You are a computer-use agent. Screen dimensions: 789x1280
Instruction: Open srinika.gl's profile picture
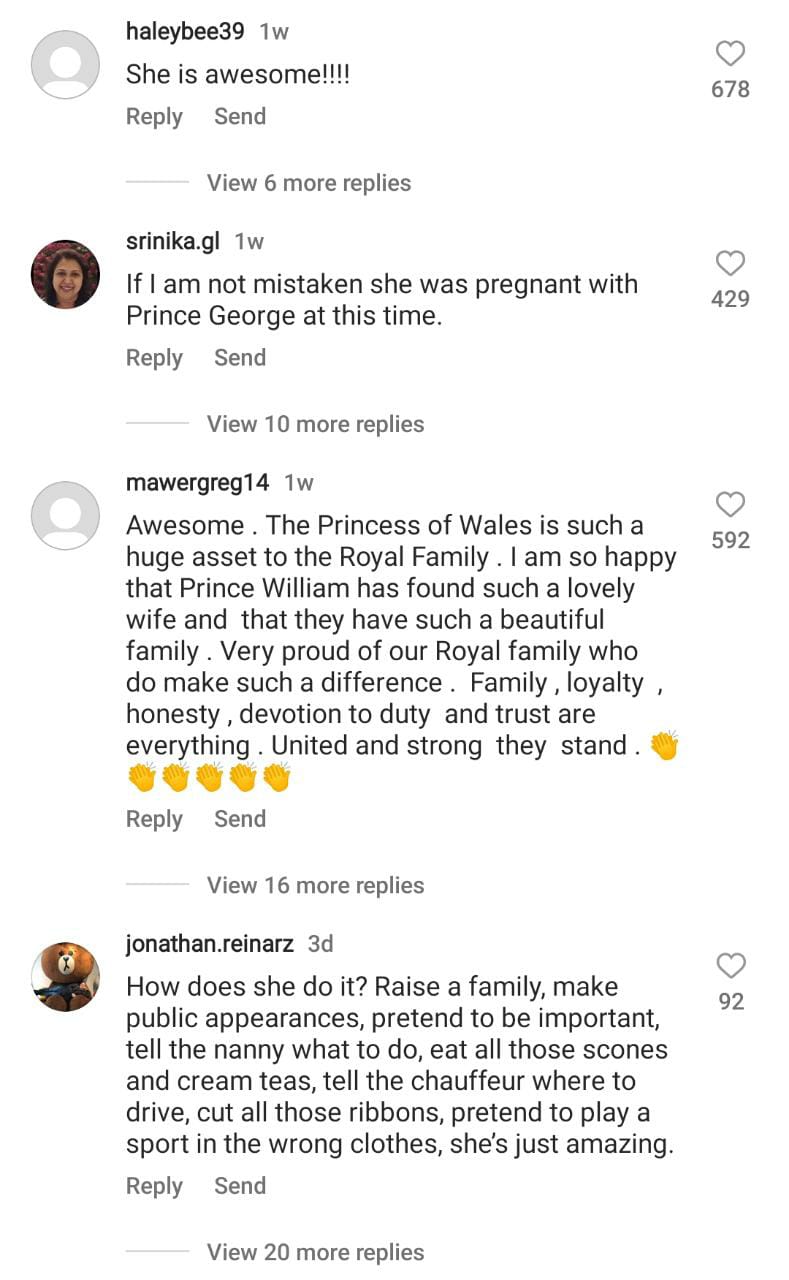66,274
